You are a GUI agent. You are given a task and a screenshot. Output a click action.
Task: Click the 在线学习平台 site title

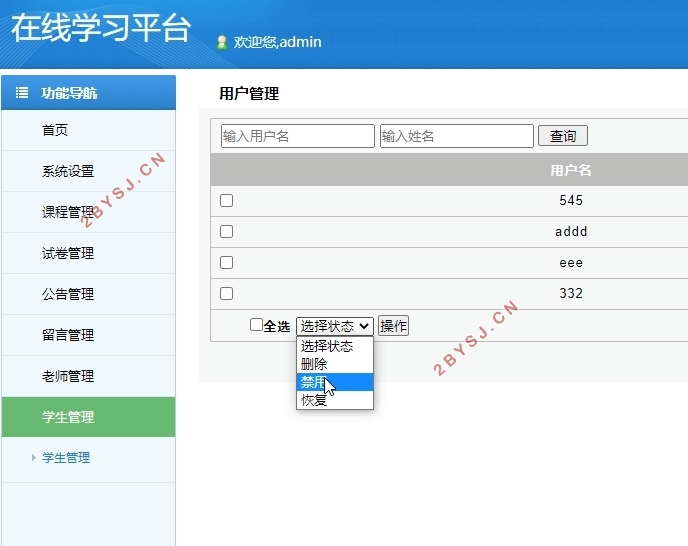(101, 29)
